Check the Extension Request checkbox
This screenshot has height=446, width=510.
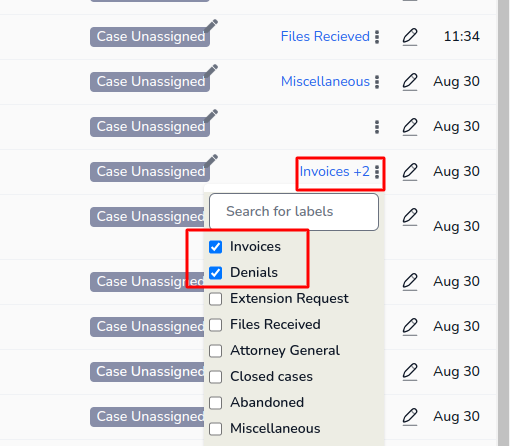point(216,299)
